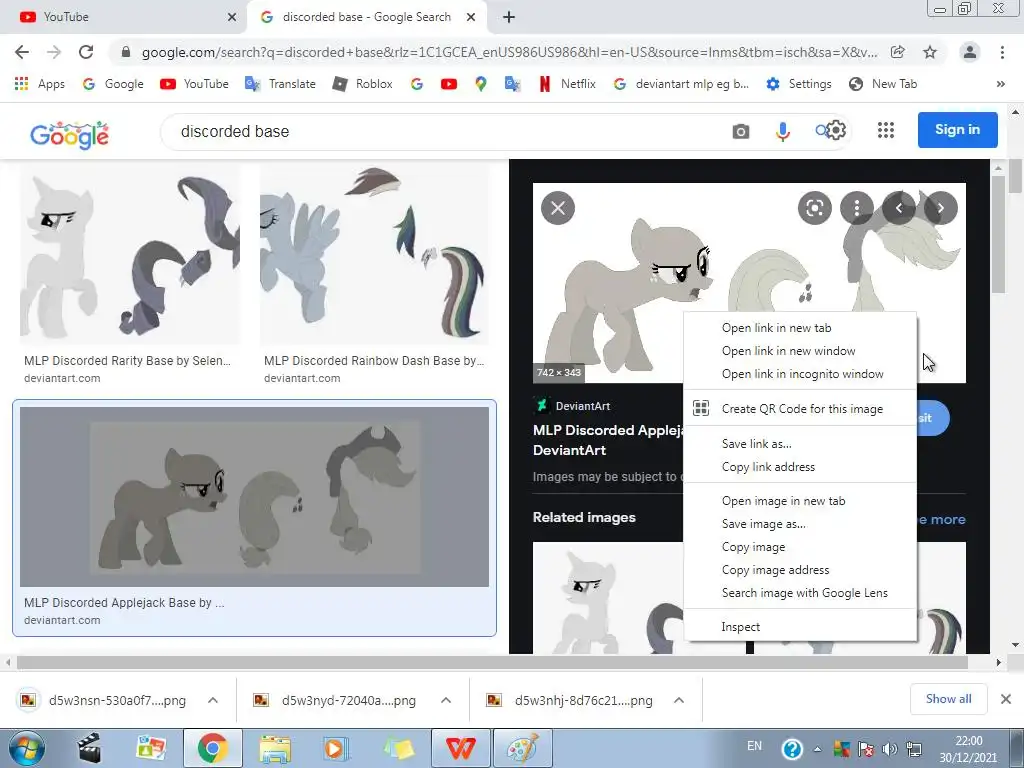
Task: Close the downloads bar
Action: tap(1006, 699)
